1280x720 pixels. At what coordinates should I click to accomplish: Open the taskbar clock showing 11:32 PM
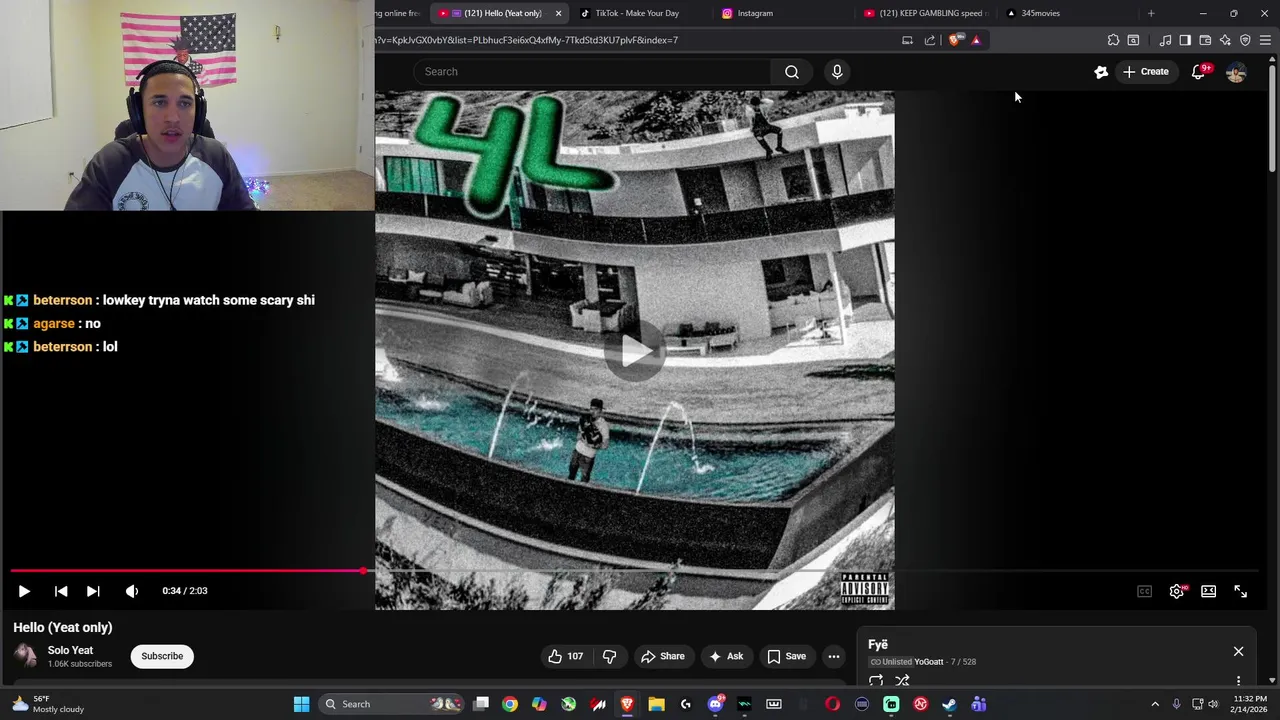pyautogui.click(x=1249, y=704)
